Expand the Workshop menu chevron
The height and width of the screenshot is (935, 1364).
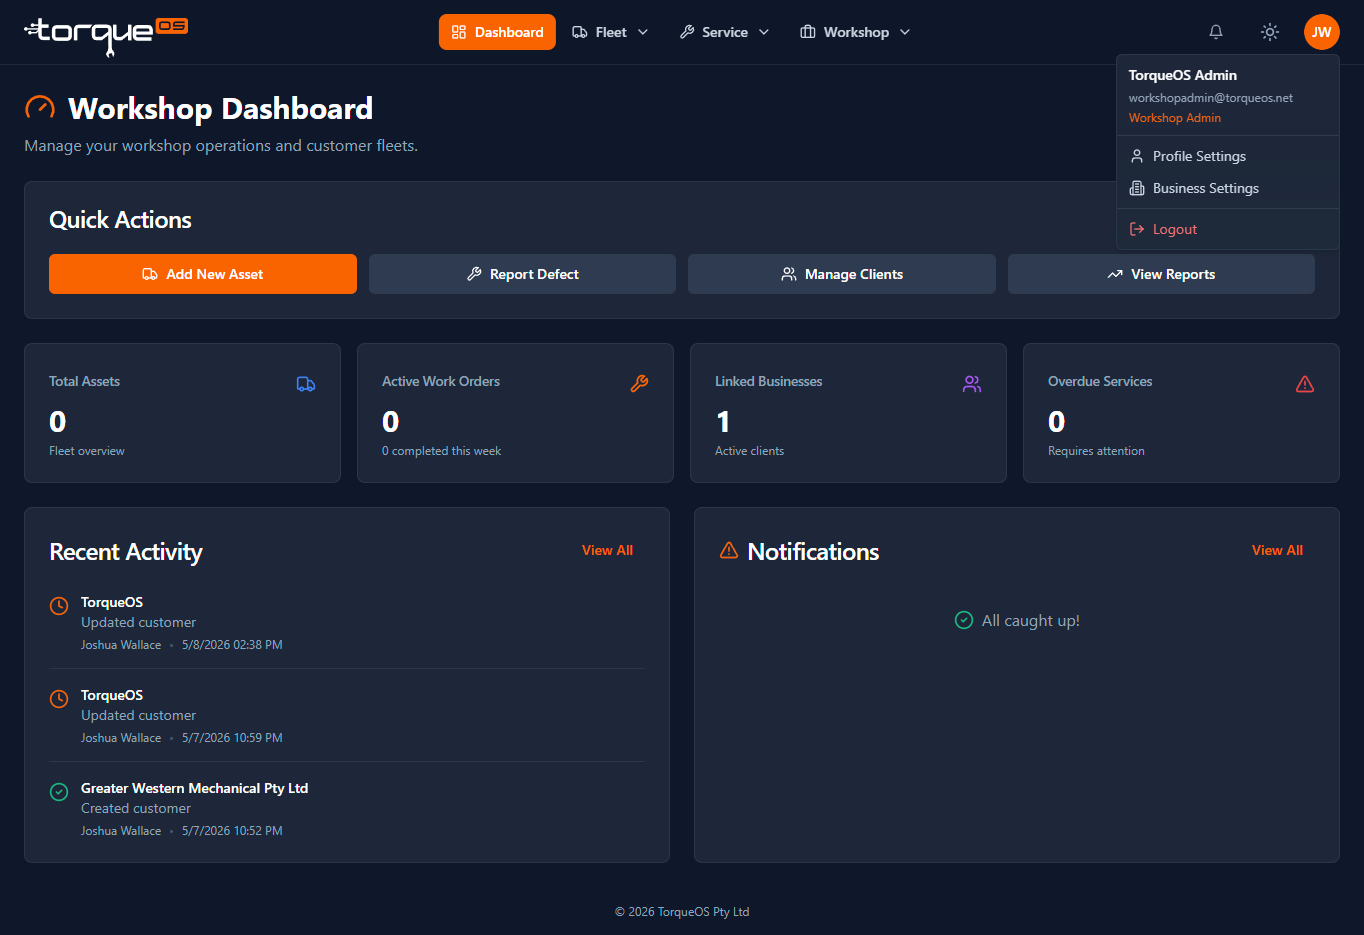click(905, 32)
